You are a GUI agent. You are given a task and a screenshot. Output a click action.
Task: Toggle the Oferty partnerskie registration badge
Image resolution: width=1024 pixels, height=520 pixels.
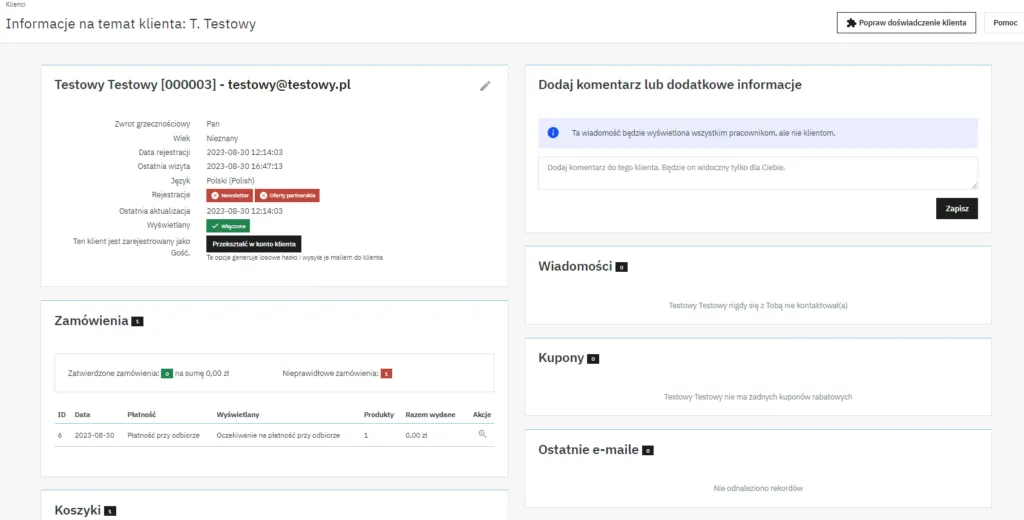point(287,196)
